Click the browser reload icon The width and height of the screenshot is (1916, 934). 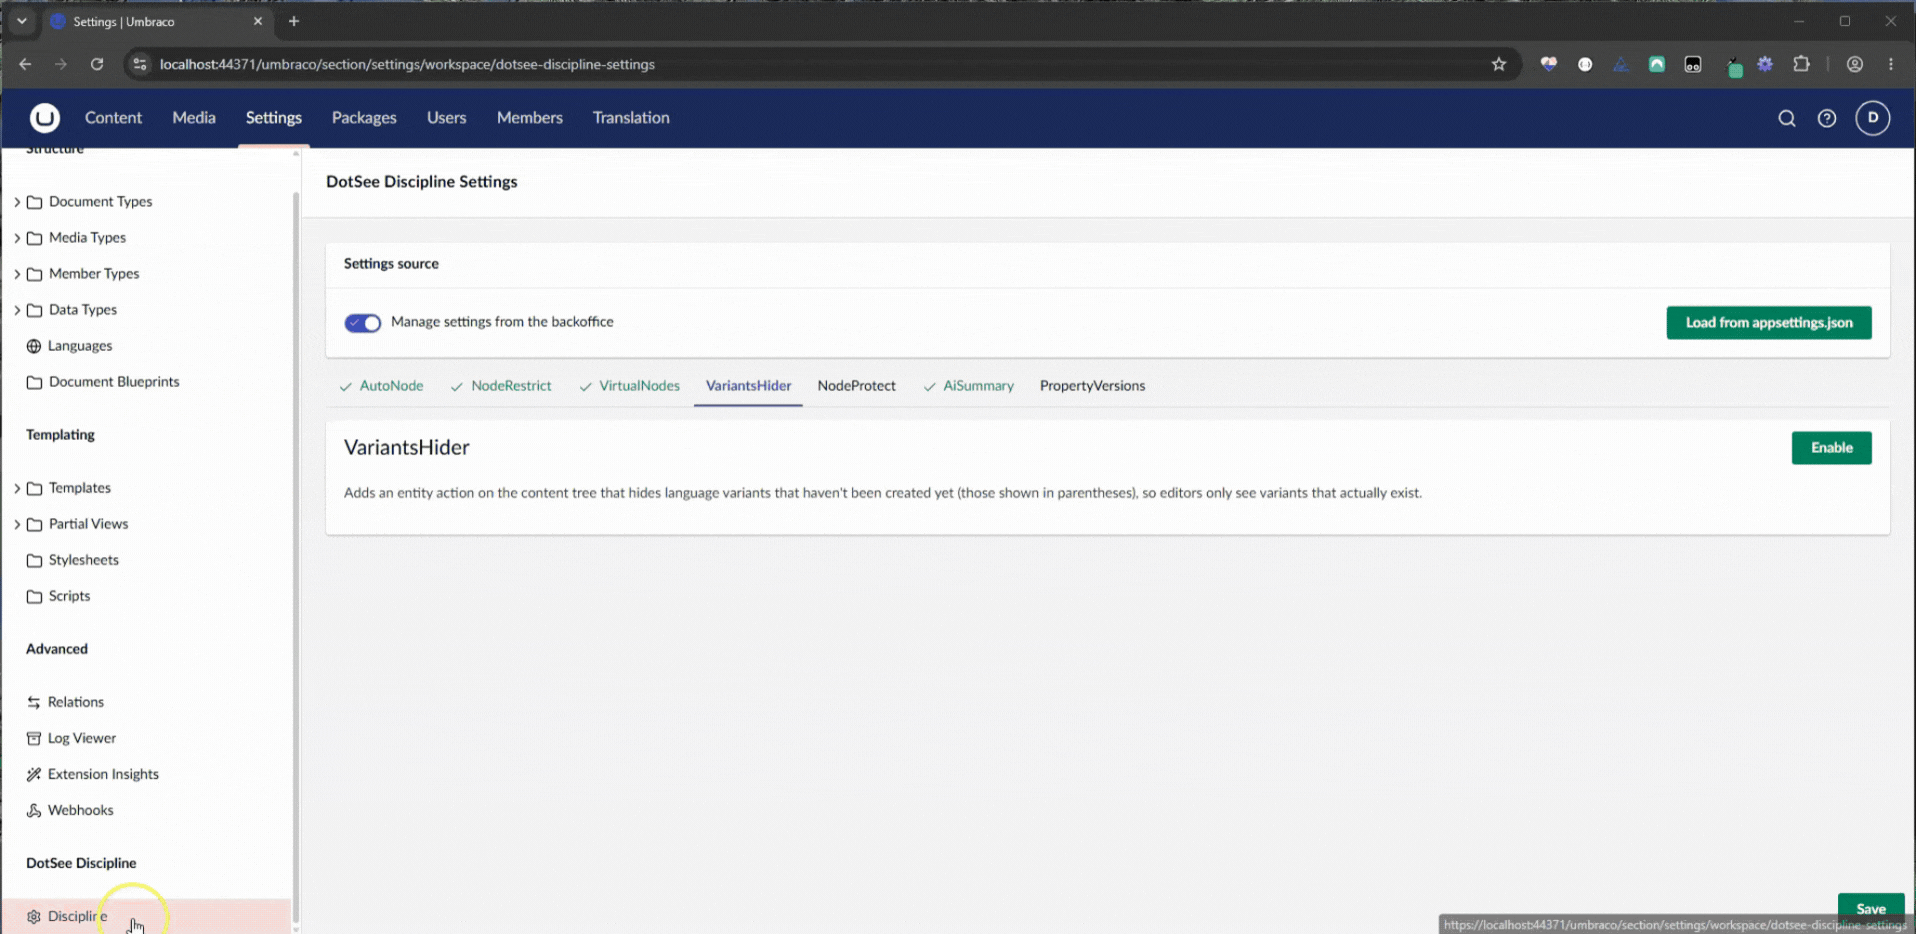(97, 64)
